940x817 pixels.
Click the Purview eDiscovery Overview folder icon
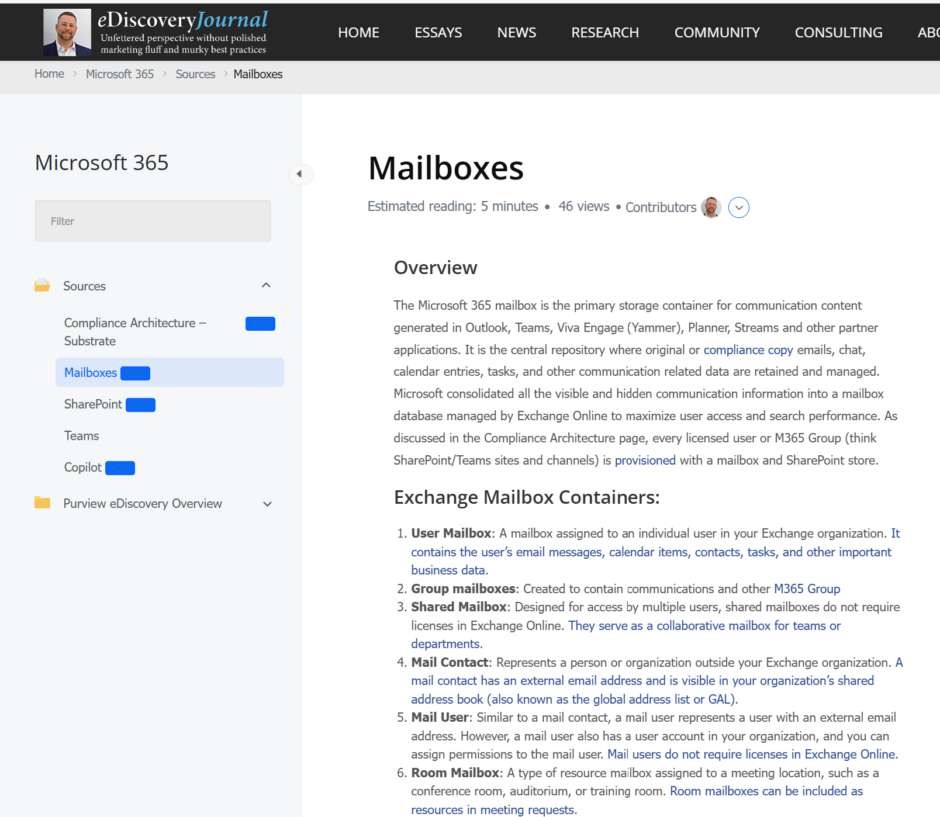point(41,504)
